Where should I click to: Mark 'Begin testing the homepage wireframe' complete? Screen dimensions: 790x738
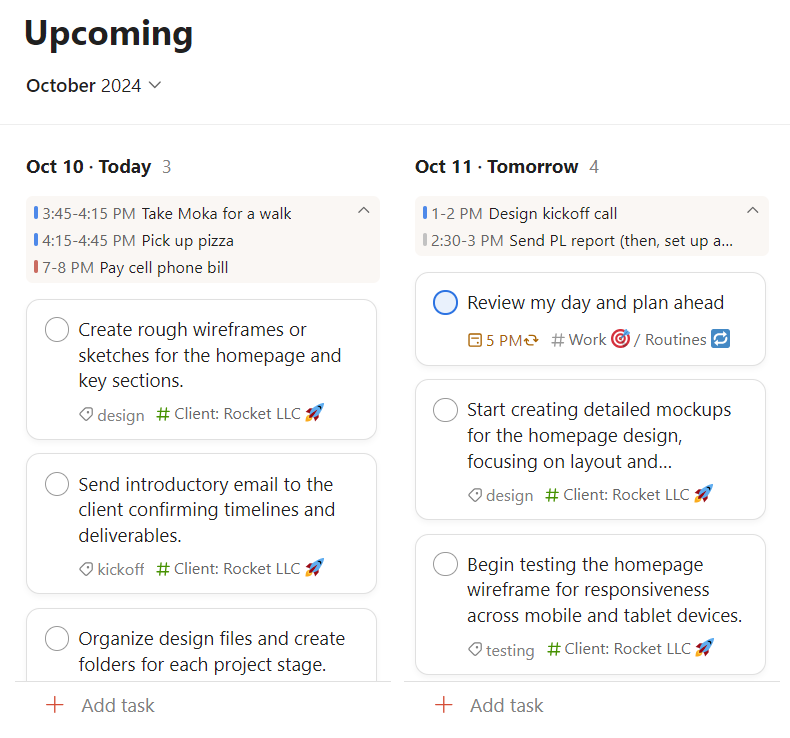tap(445, 565)
